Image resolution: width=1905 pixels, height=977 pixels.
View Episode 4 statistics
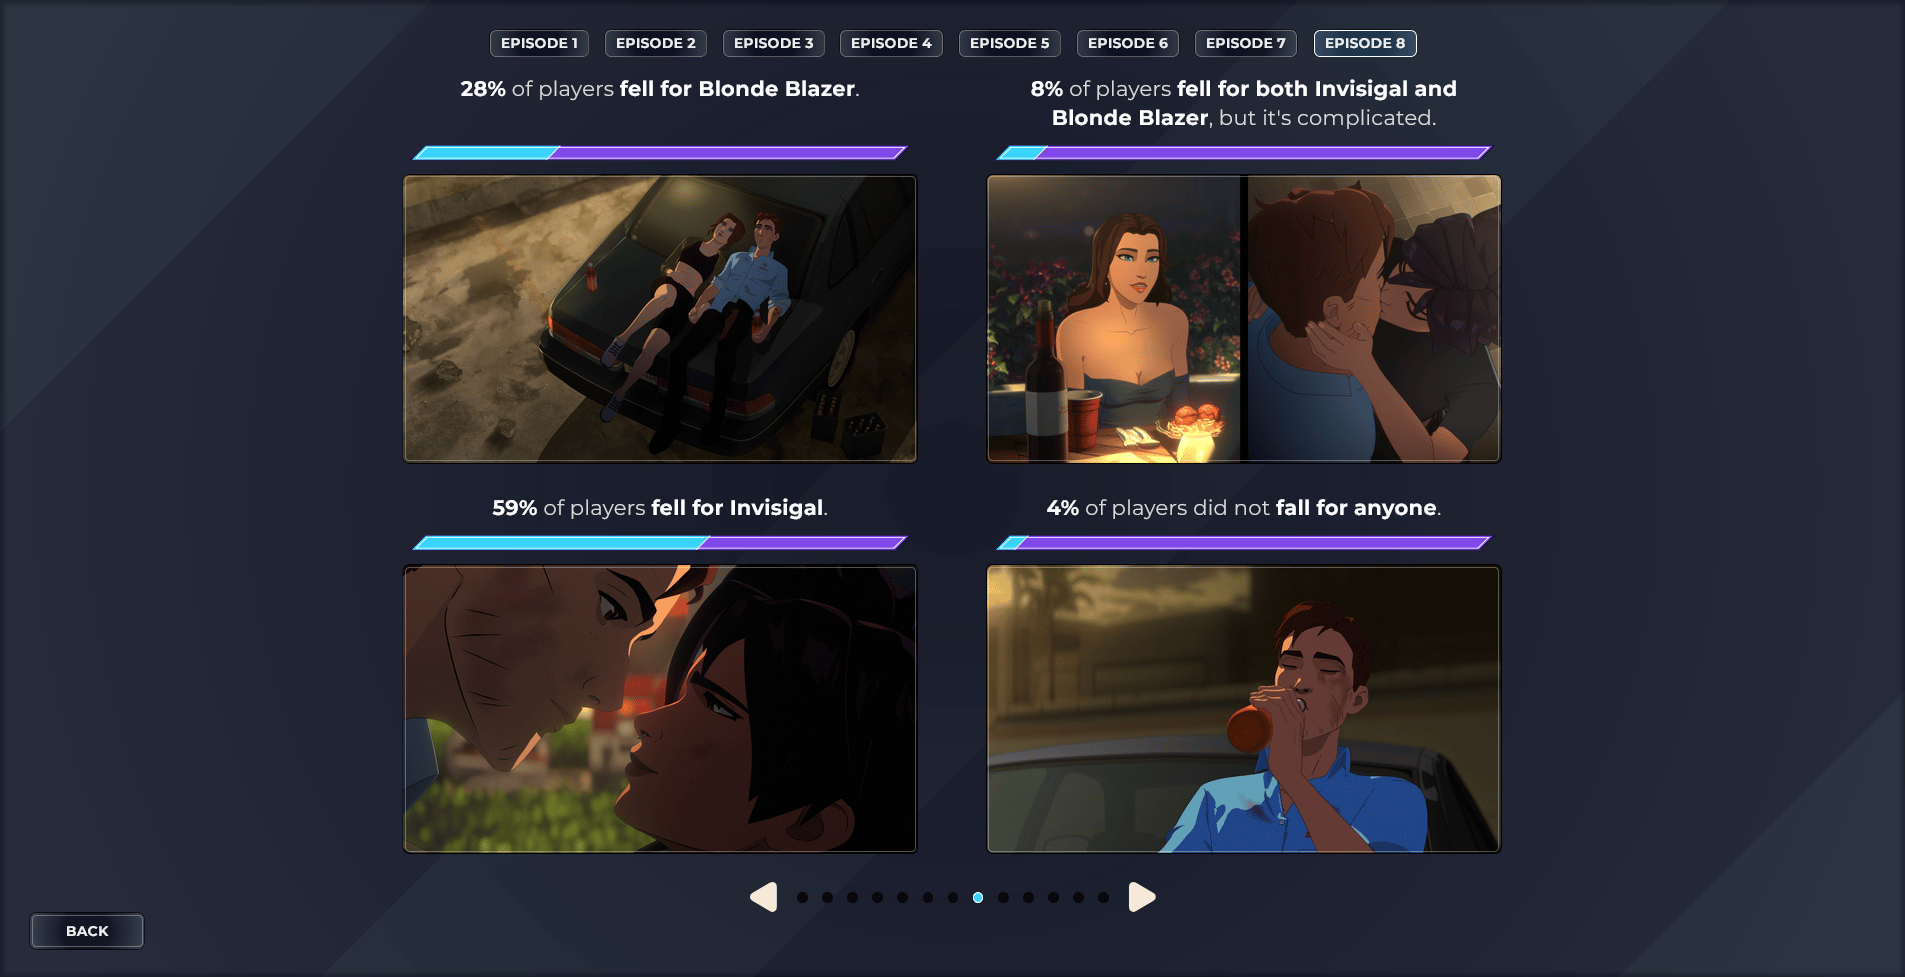pos(890,43)
